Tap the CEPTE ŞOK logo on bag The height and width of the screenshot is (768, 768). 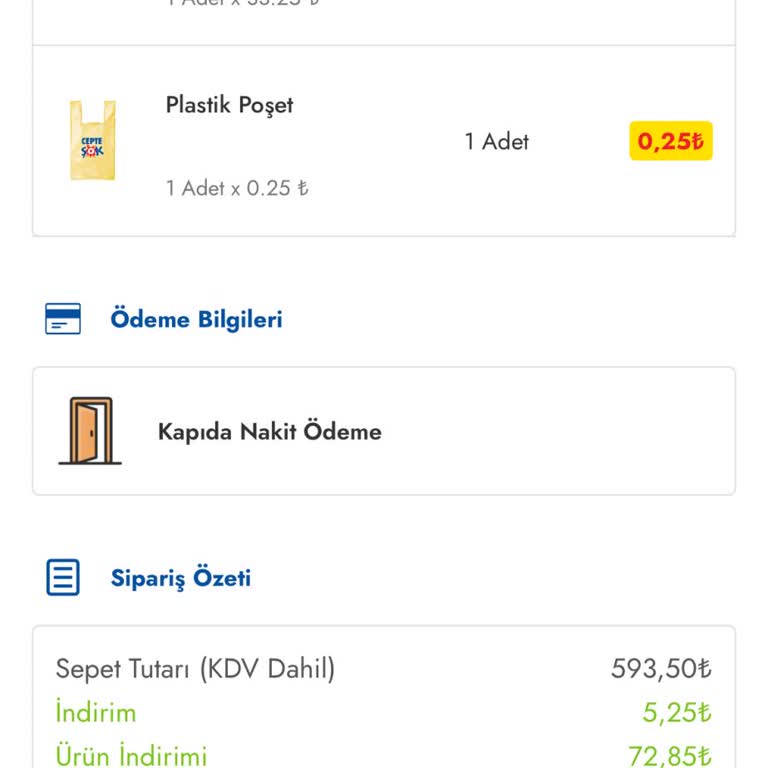coord(92,148)
